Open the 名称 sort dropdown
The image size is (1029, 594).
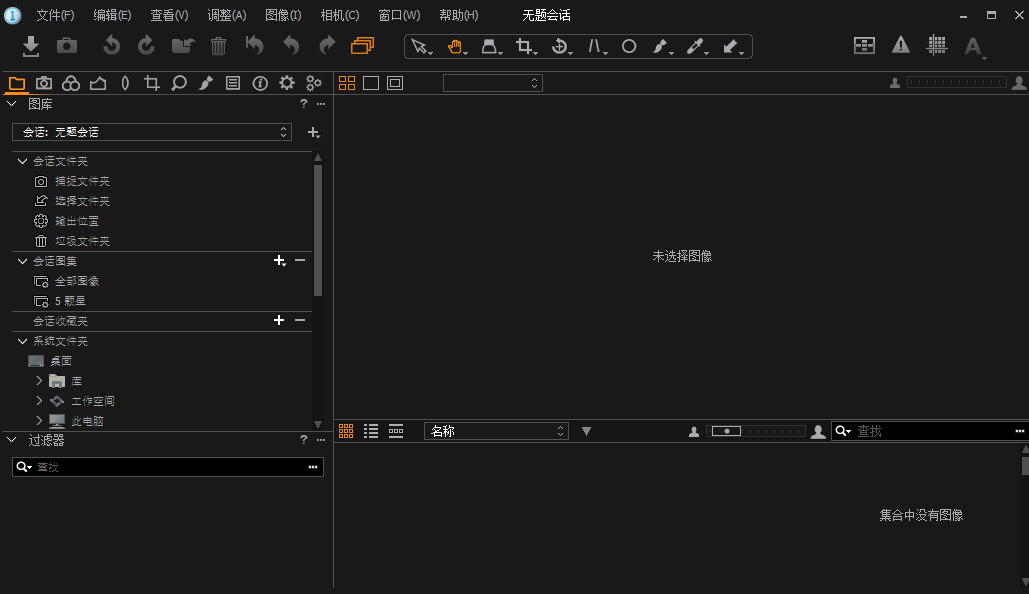click(496, 431)
